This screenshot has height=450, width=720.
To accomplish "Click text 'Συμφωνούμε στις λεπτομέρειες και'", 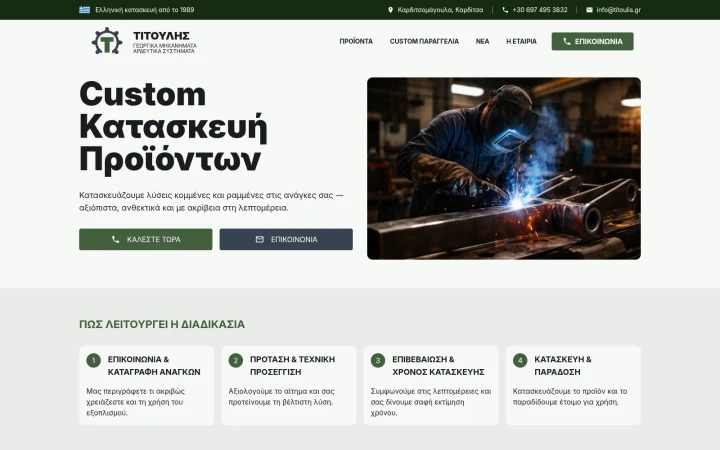I will point(431,391).
